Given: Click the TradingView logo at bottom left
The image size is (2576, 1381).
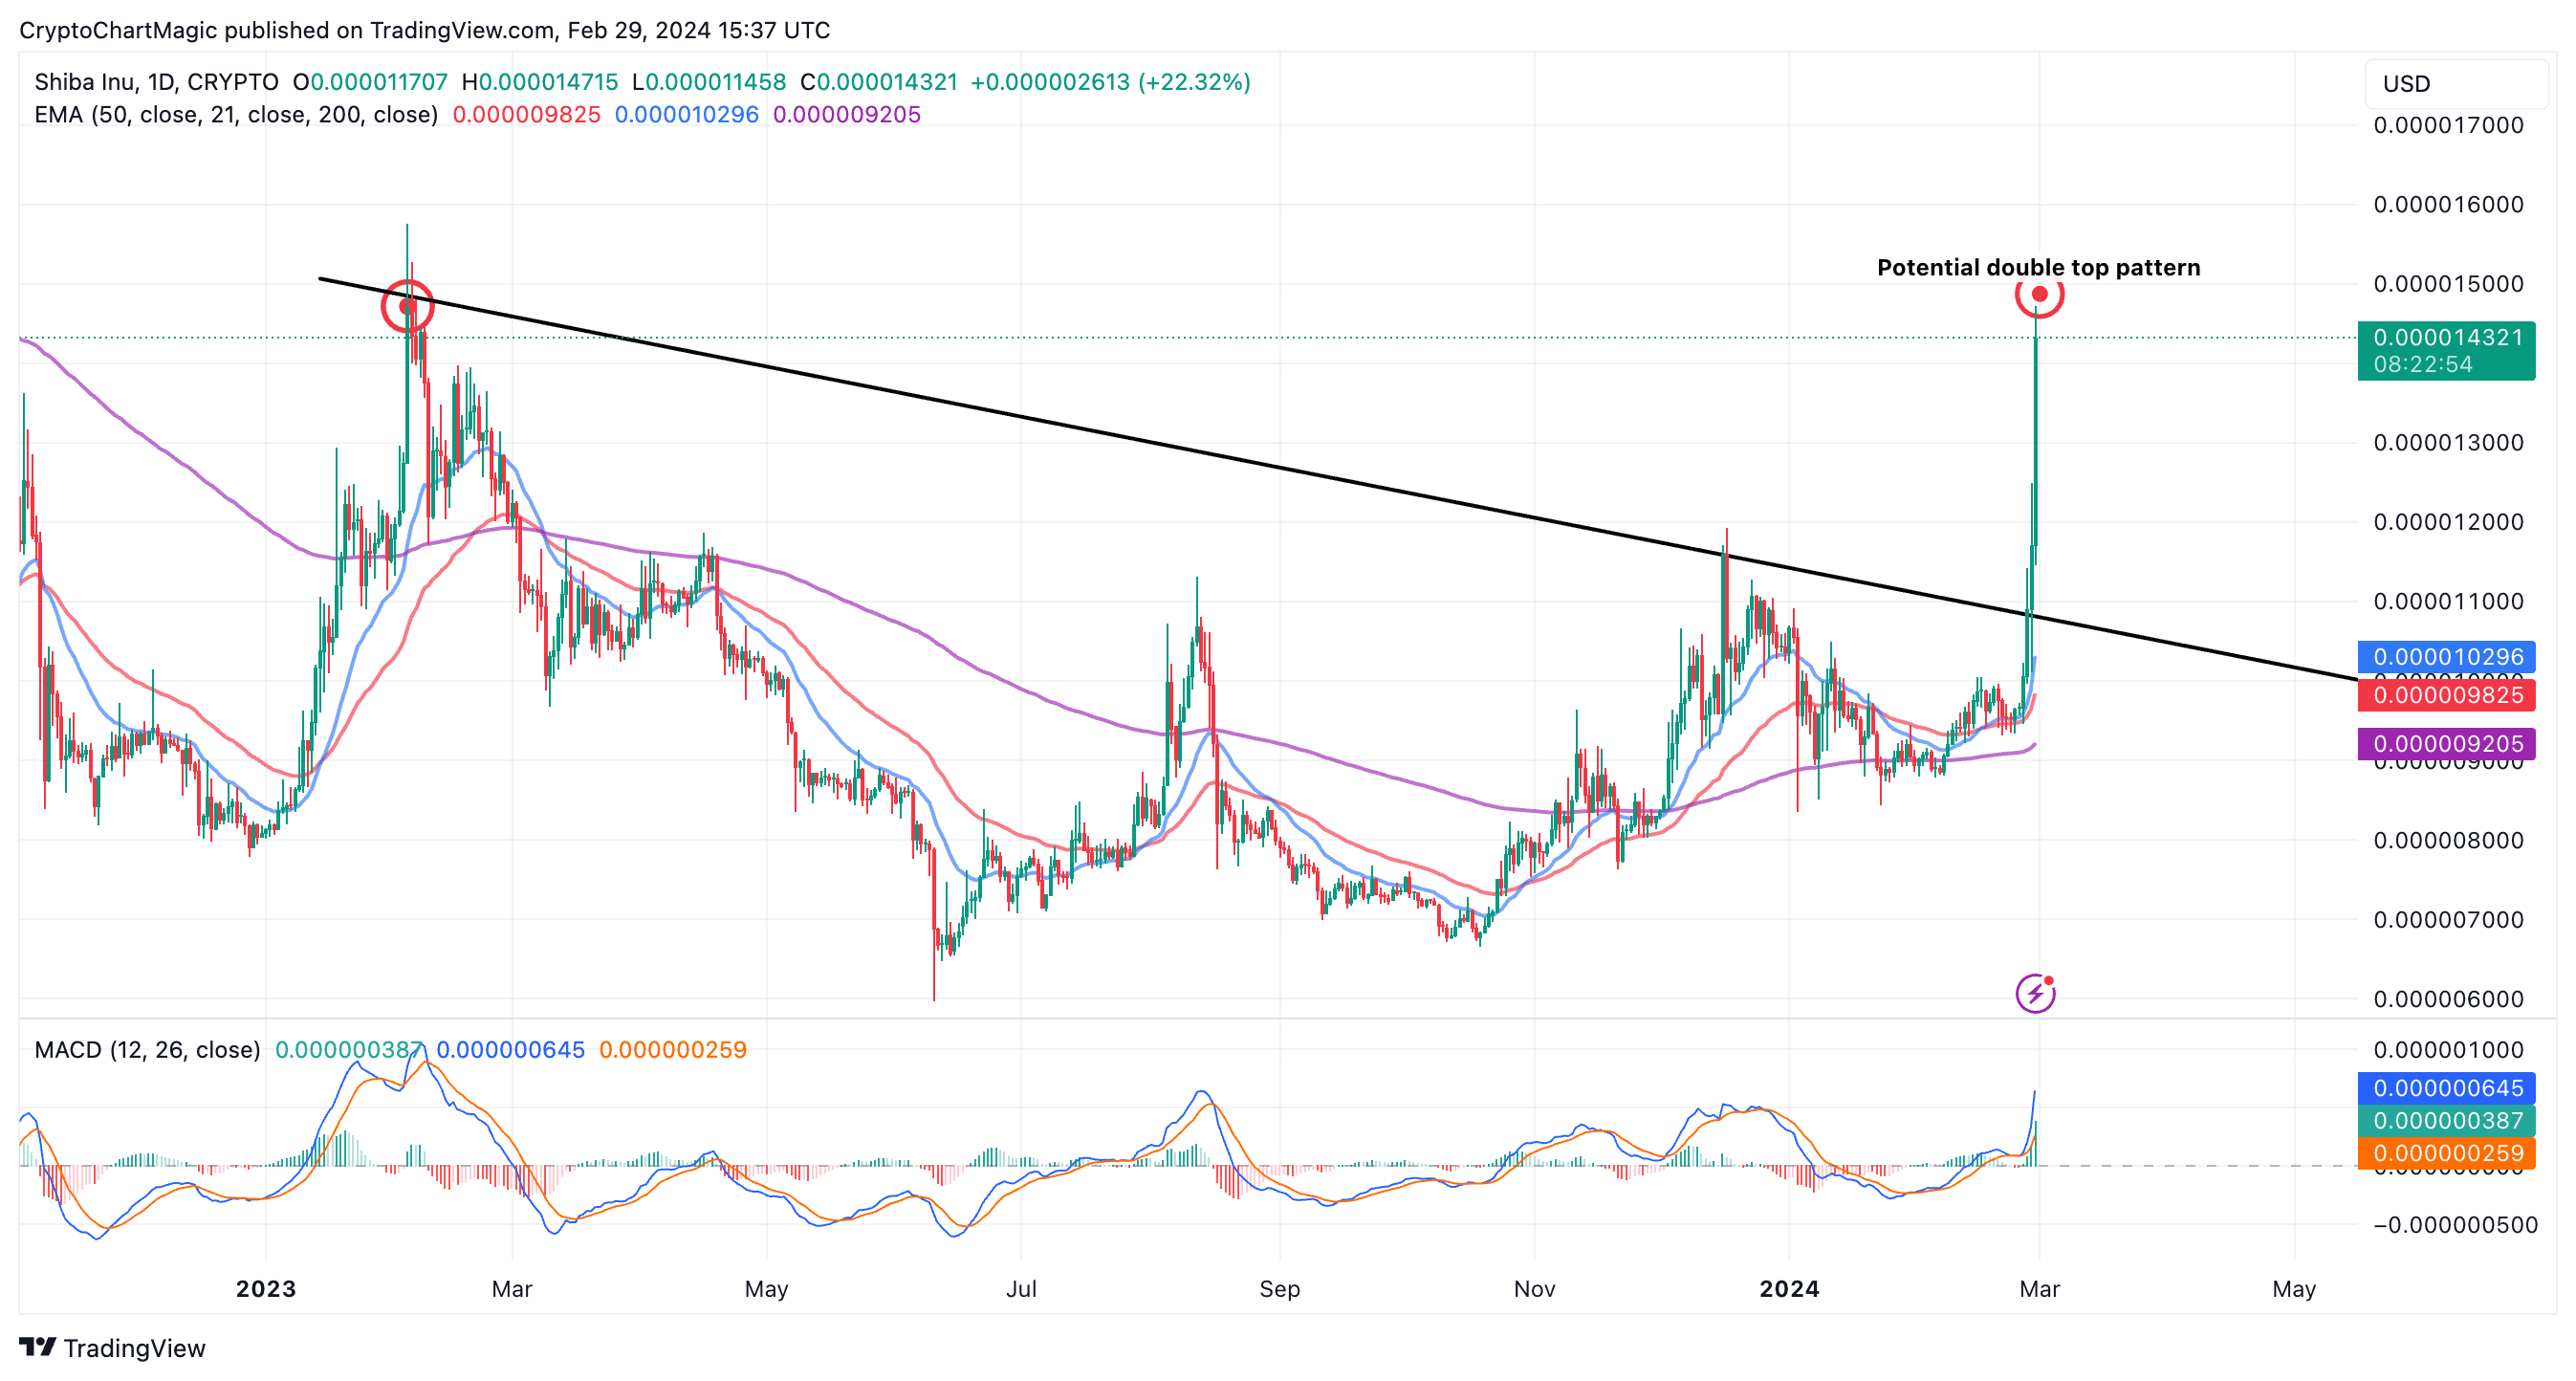Looking at the screenshot, I should pyautogui.click(x=112, y=1348).
